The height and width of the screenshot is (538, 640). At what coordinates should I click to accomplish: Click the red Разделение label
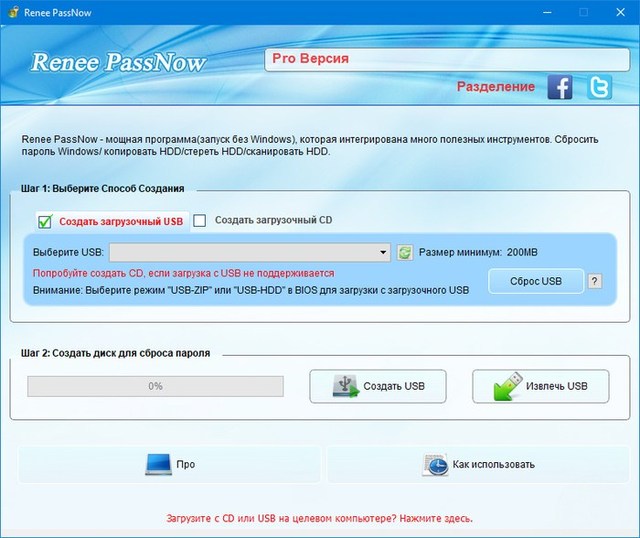(496, 87)
